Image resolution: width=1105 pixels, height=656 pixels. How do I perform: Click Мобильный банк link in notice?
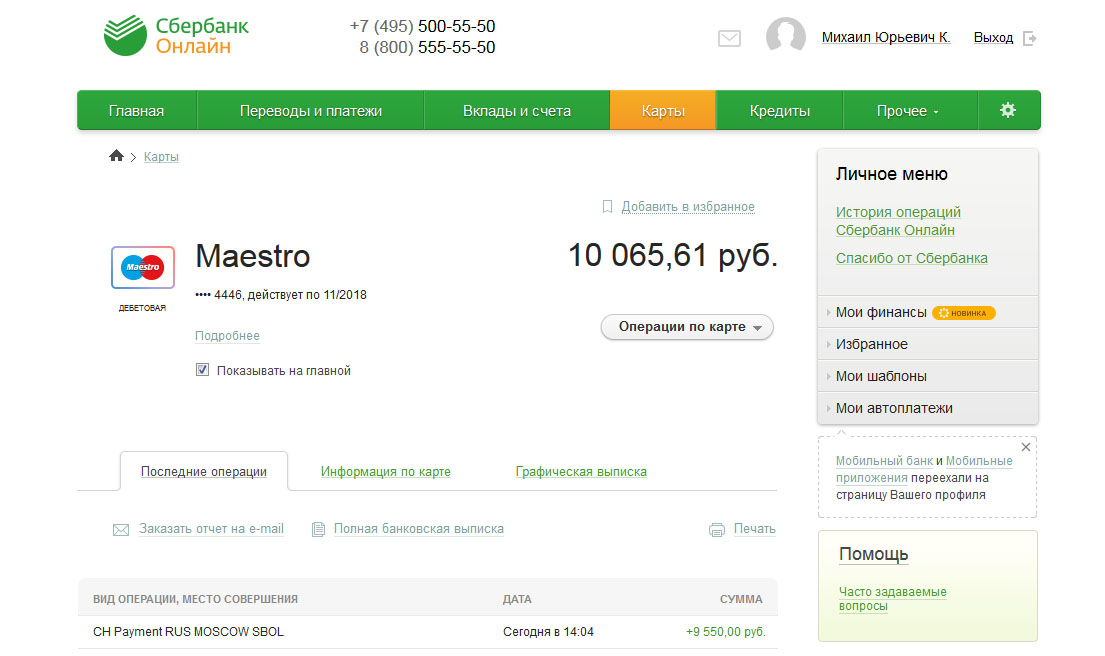(884, 461)
